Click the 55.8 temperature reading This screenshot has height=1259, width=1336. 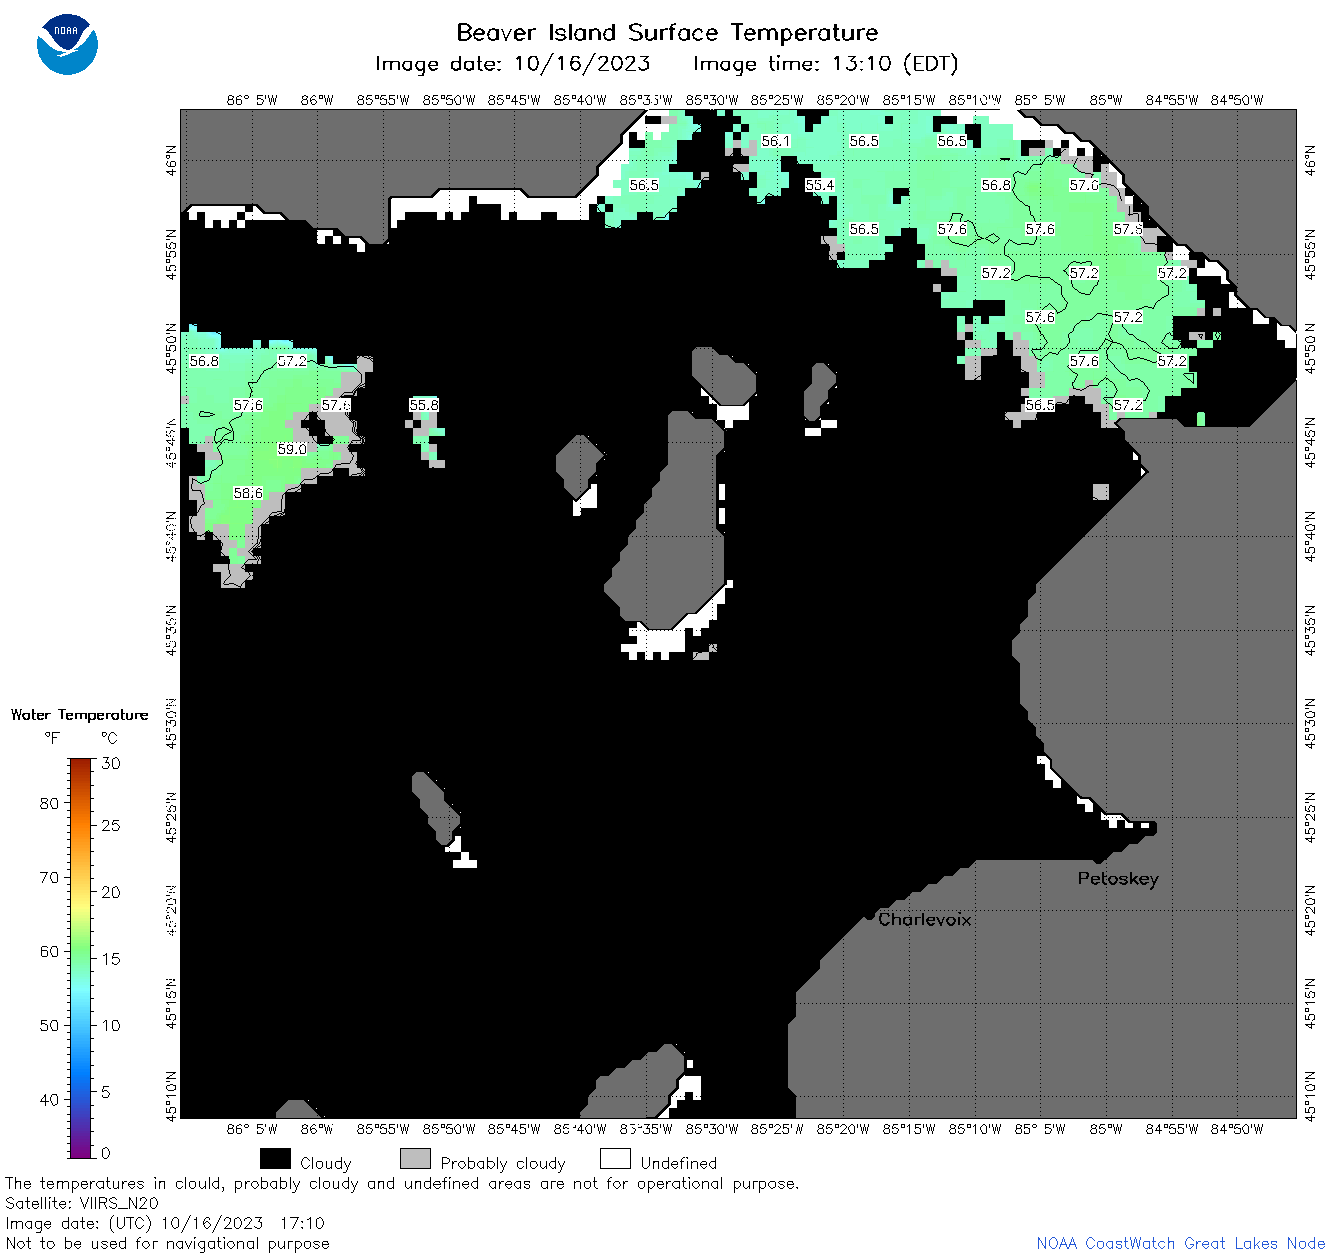pyautogui.click(x=424, y=405)
